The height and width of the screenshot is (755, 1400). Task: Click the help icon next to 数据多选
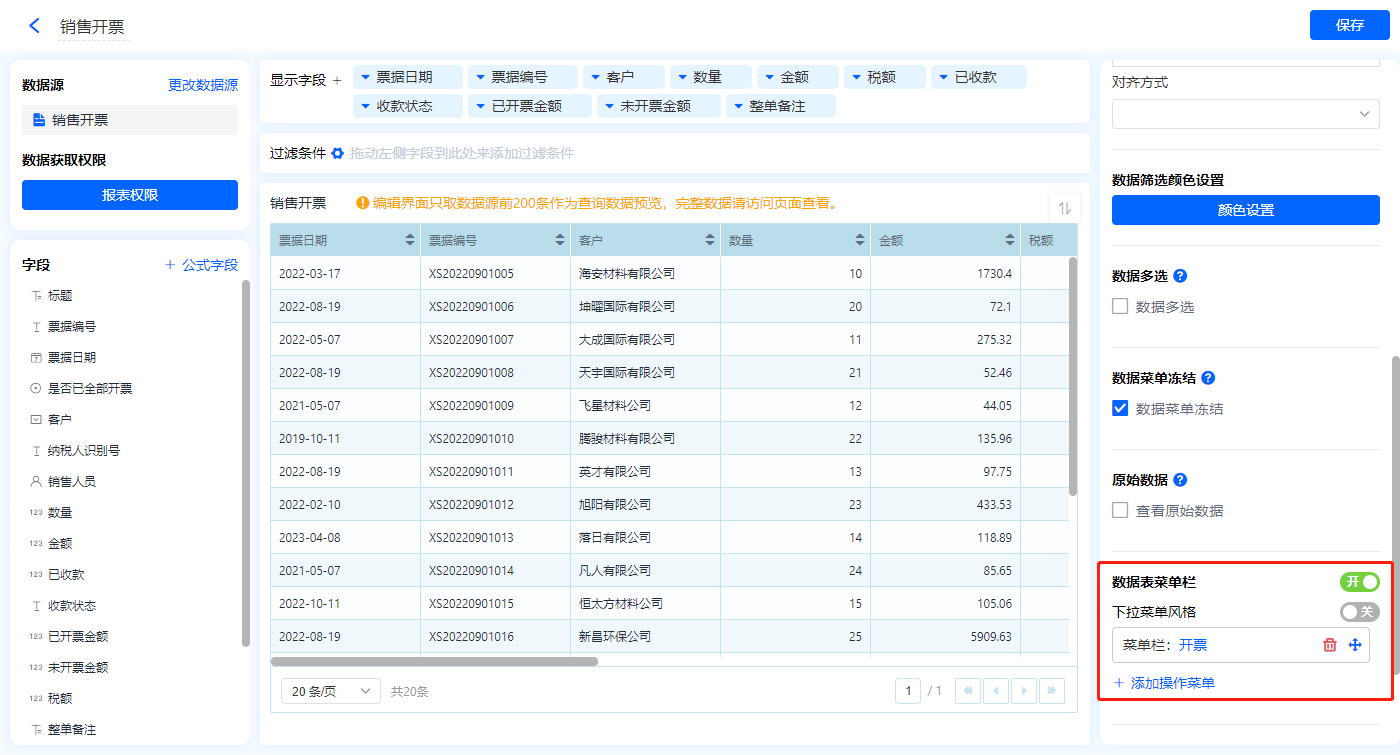pyautogui.click(x=1180, y=276)
